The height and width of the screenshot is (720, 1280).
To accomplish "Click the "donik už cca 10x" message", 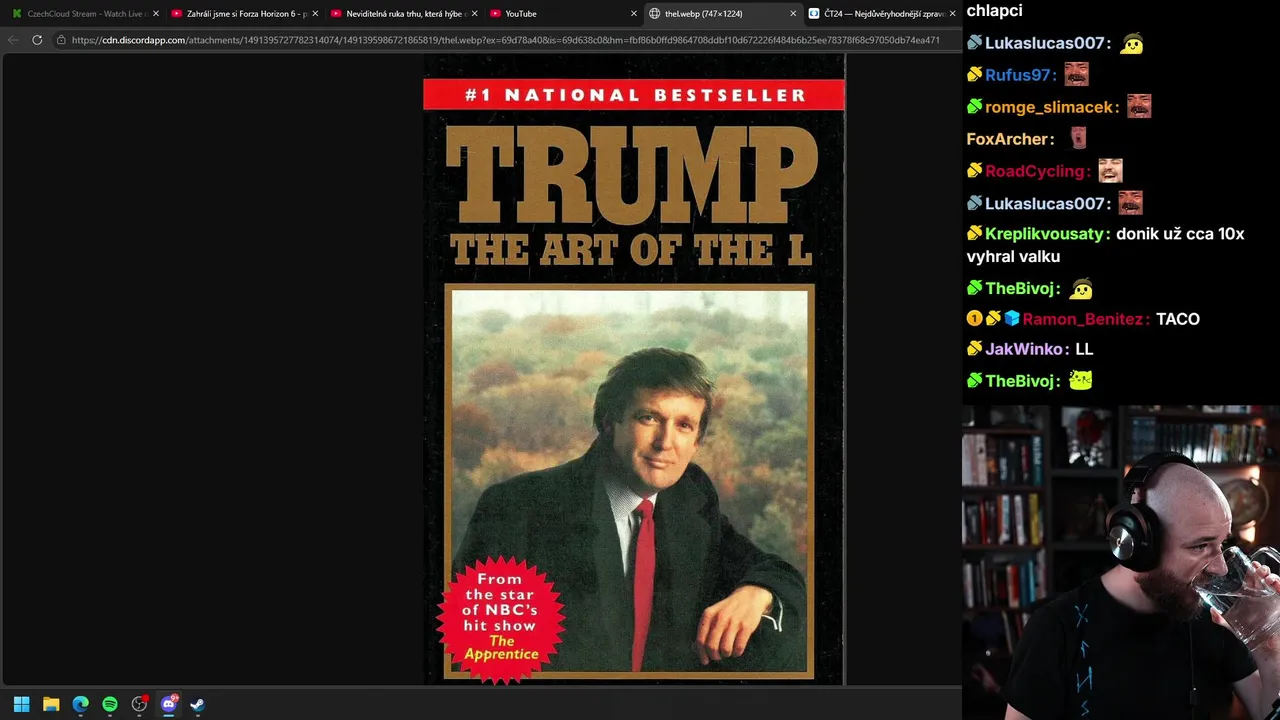I will point(1180,234).
